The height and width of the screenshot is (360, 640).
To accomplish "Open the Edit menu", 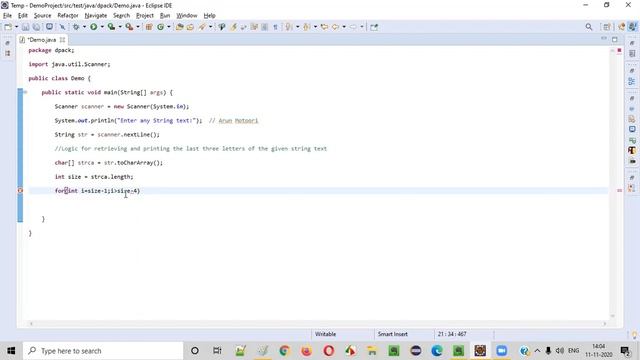I will click(23, 16).
